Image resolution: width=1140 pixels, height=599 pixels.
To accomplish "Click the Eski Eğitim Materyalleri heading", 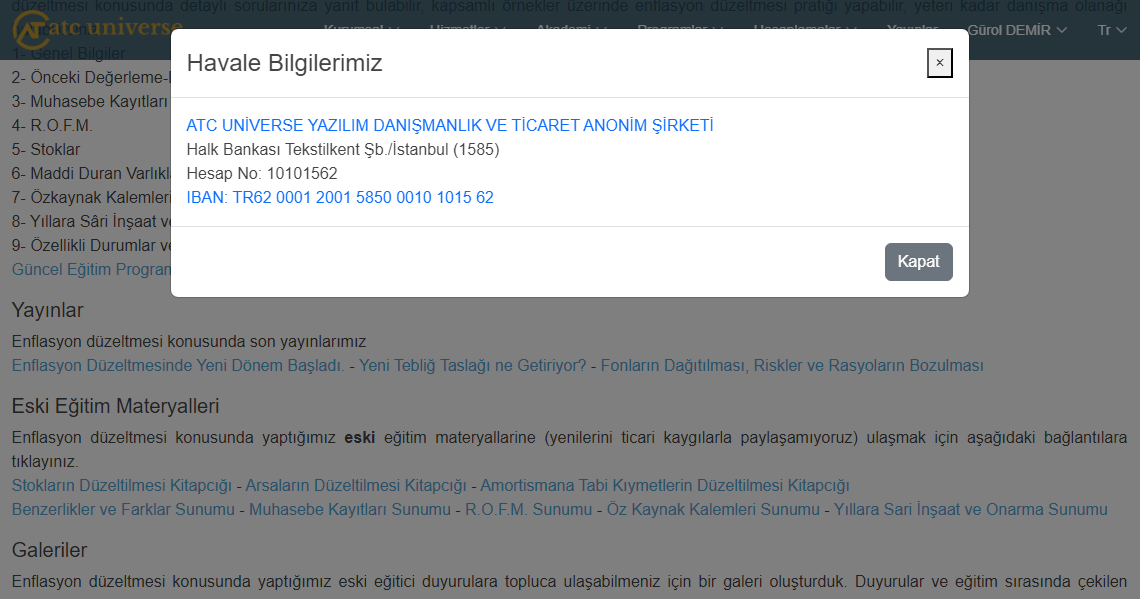I will click(x=115, y=406).
